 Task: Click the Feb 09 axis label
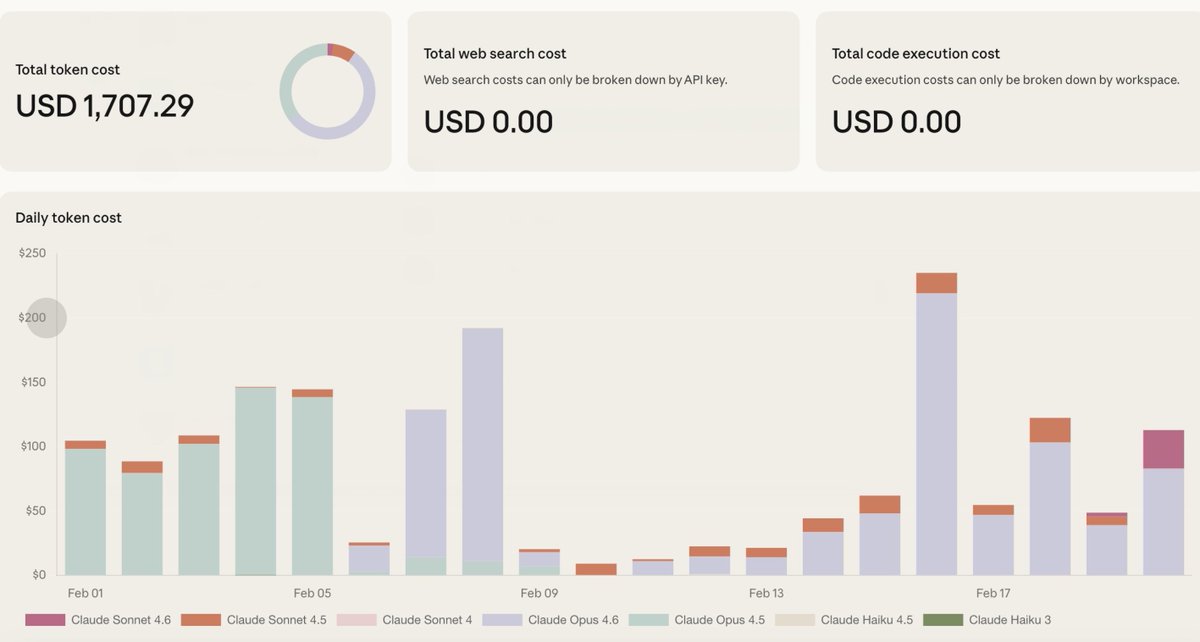click(x=538, y=592)
